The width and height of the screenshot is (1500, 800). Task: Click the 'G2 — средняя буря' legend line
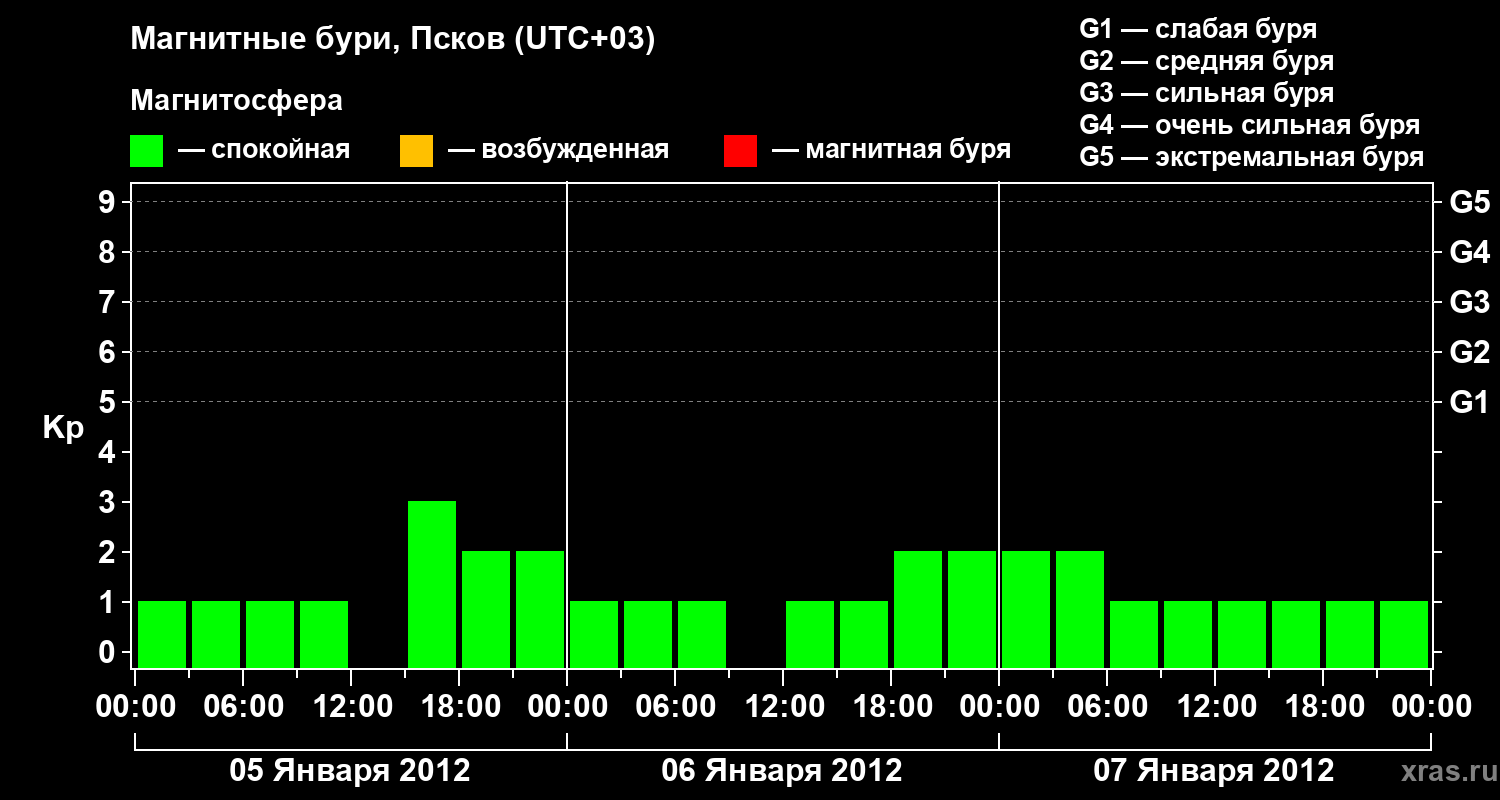[x=1207, y=61]
